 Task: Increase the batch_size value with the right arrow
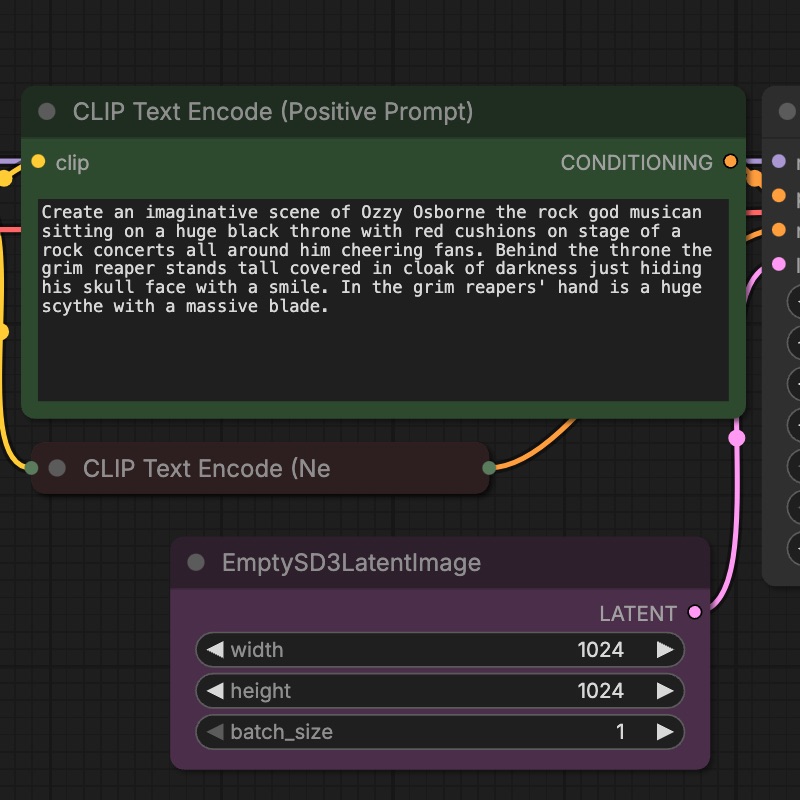point(664,732)
